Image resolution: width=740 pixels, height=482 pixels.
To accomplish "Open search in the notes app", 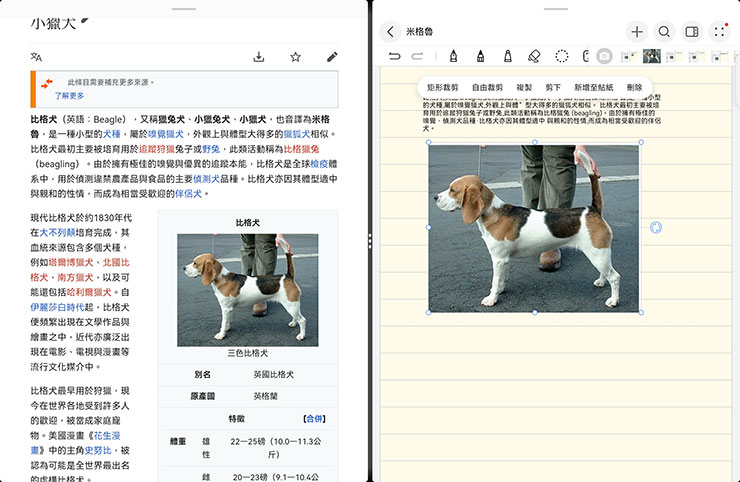I will 664,32.
